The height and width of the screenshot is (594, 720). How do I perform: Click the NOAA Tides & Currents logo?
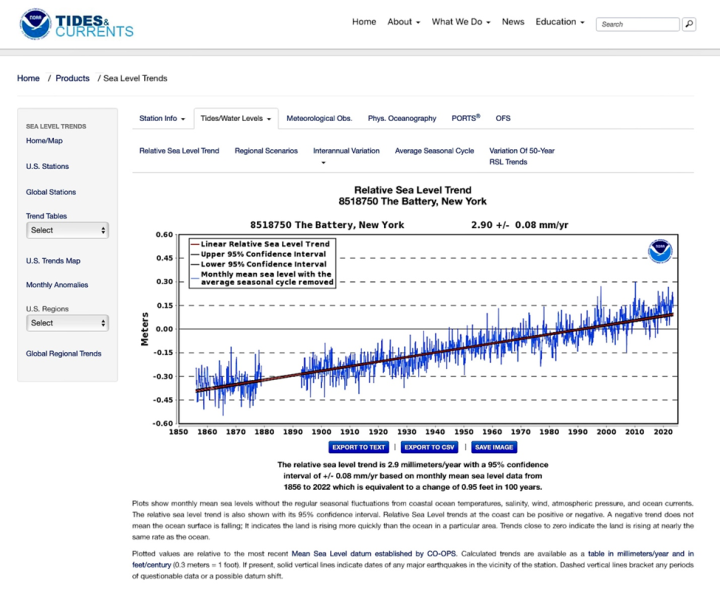click(77, 25)
